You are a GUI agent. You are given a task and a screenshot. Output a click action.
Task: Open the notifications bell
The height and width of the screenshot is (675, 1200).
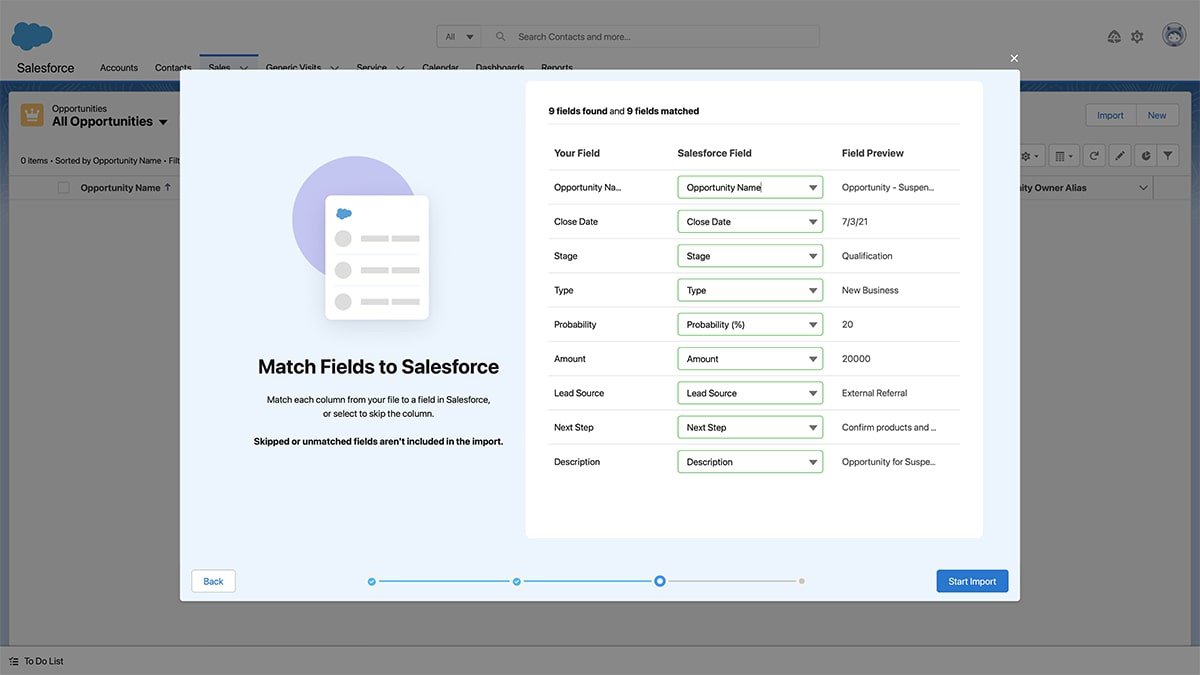tap(1114, 35)
